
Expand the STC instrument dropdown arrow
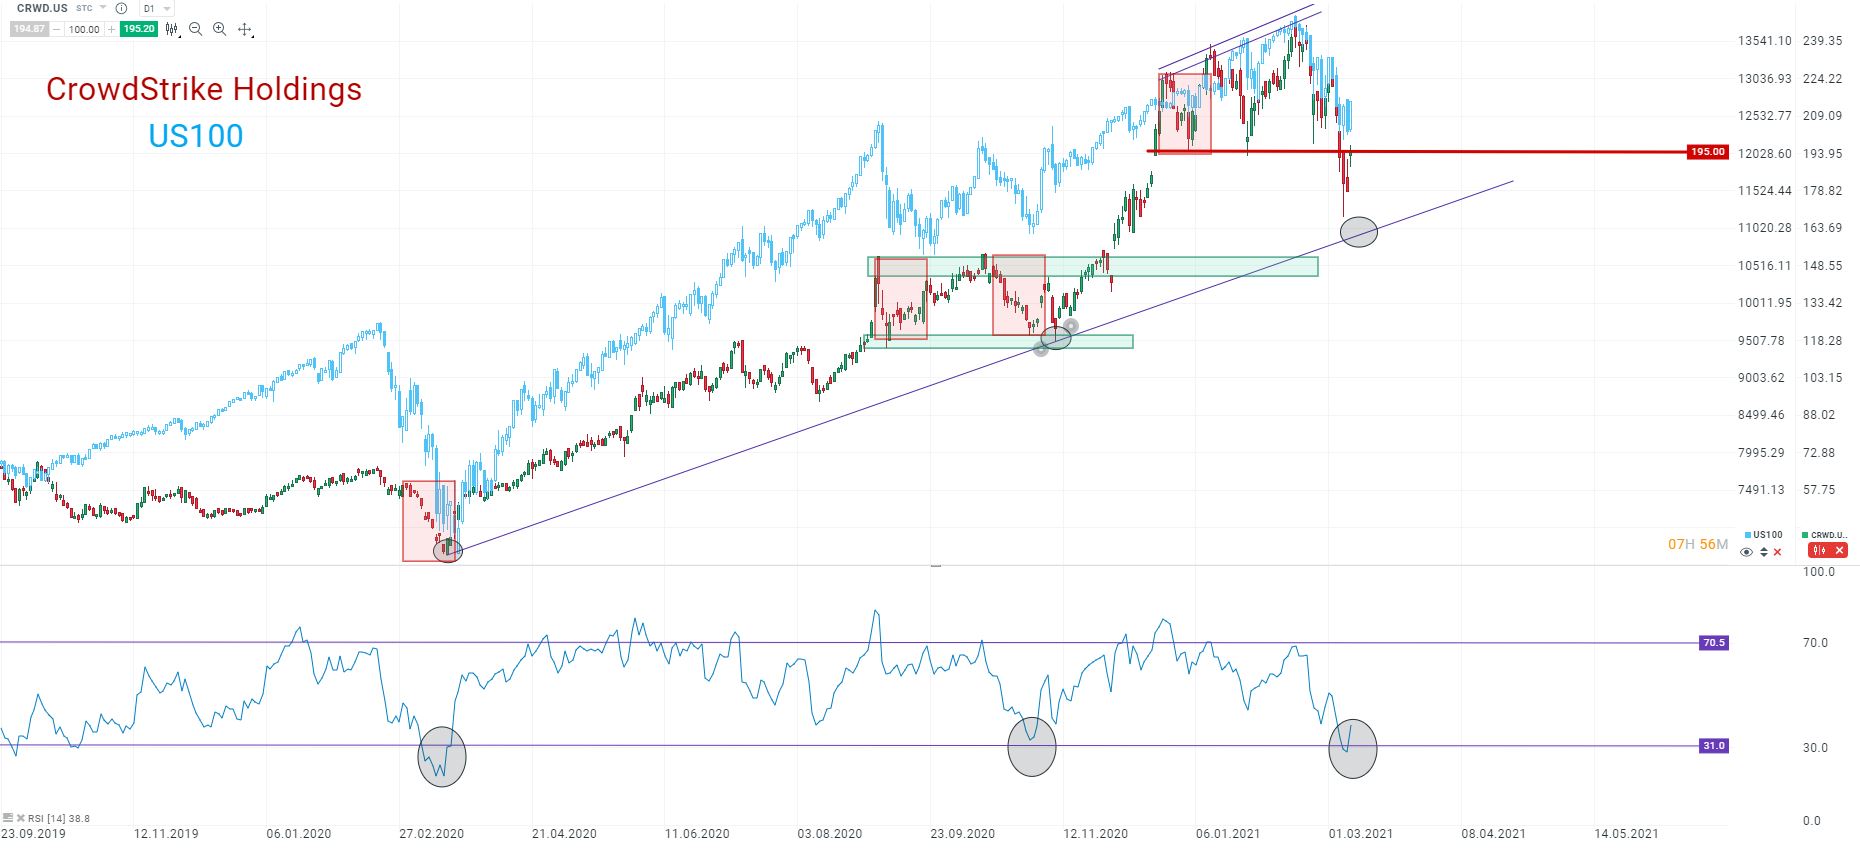[103, 8]
